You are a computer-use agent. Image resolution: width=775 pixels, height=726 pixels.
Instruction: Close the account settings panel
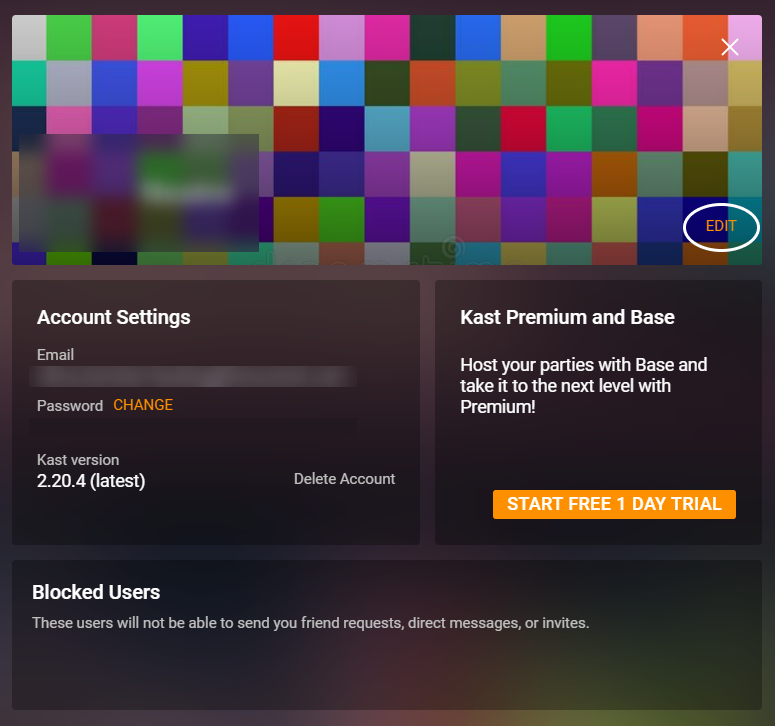730,47
